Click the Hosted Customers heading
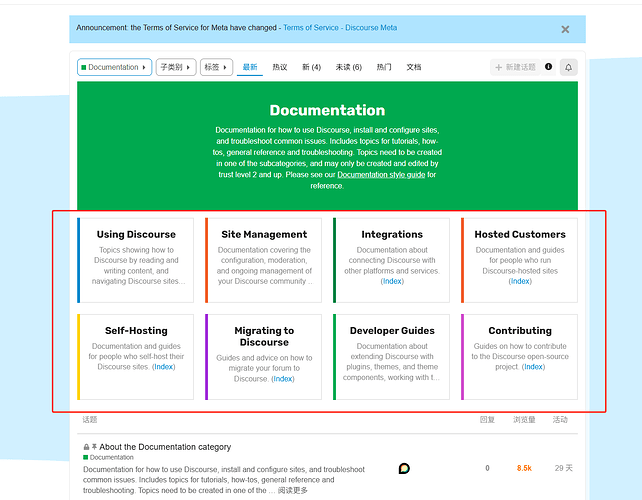 pyautogui.click(x=520, y=234)
